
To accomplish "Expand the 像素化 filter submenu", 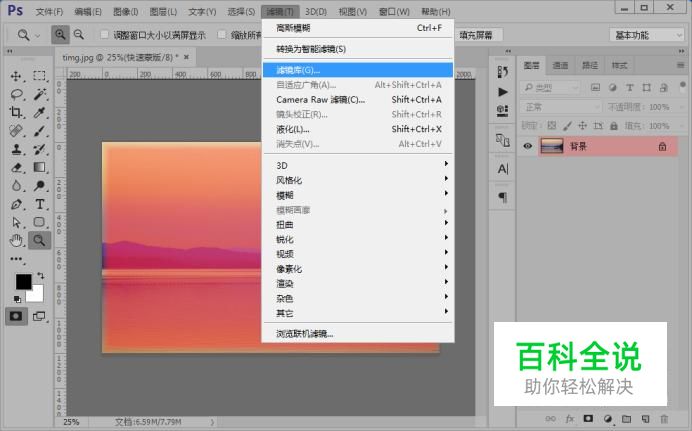I will [x=358, y=269].
